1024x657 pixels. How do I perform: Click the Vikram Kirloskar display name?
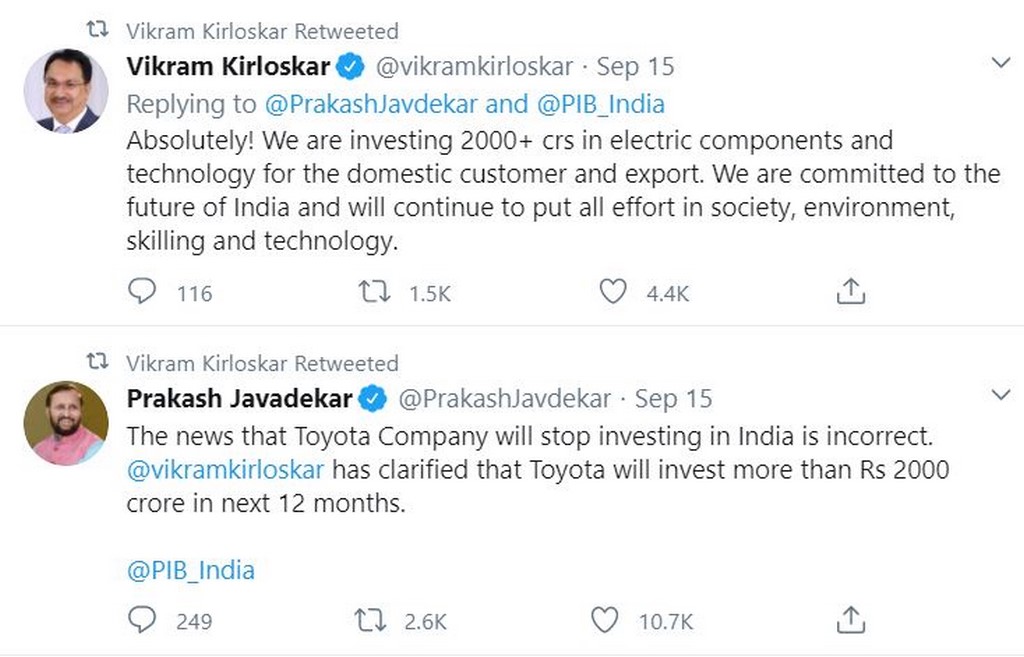(228, 67)
